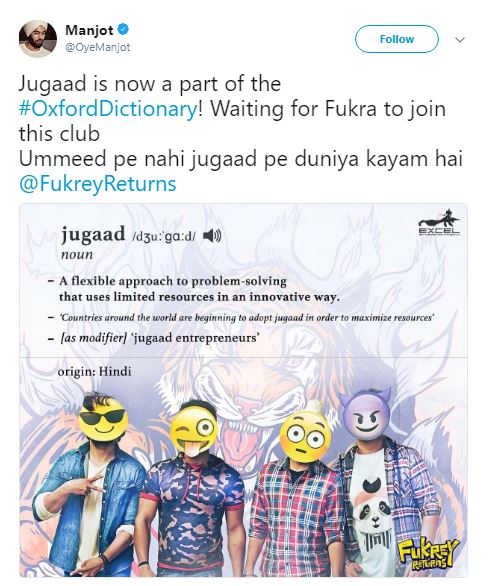Open the @FukreyReturns mention link

coord(98,184)
